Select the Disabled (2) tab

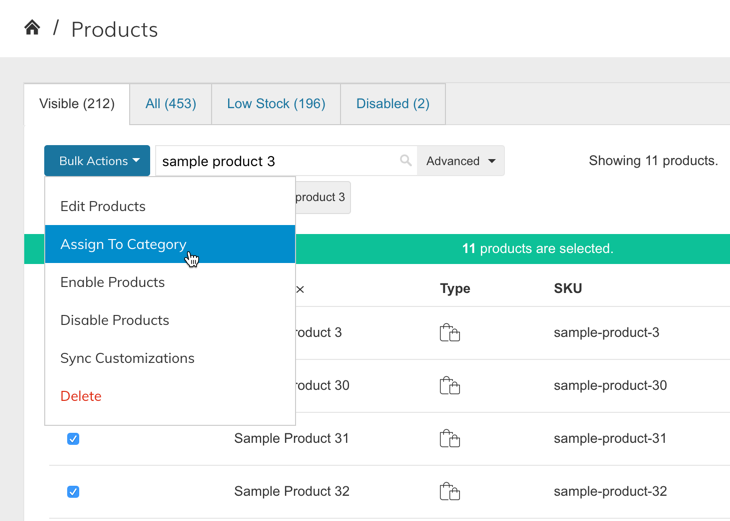pyautogui.click(x=393, y=104)
